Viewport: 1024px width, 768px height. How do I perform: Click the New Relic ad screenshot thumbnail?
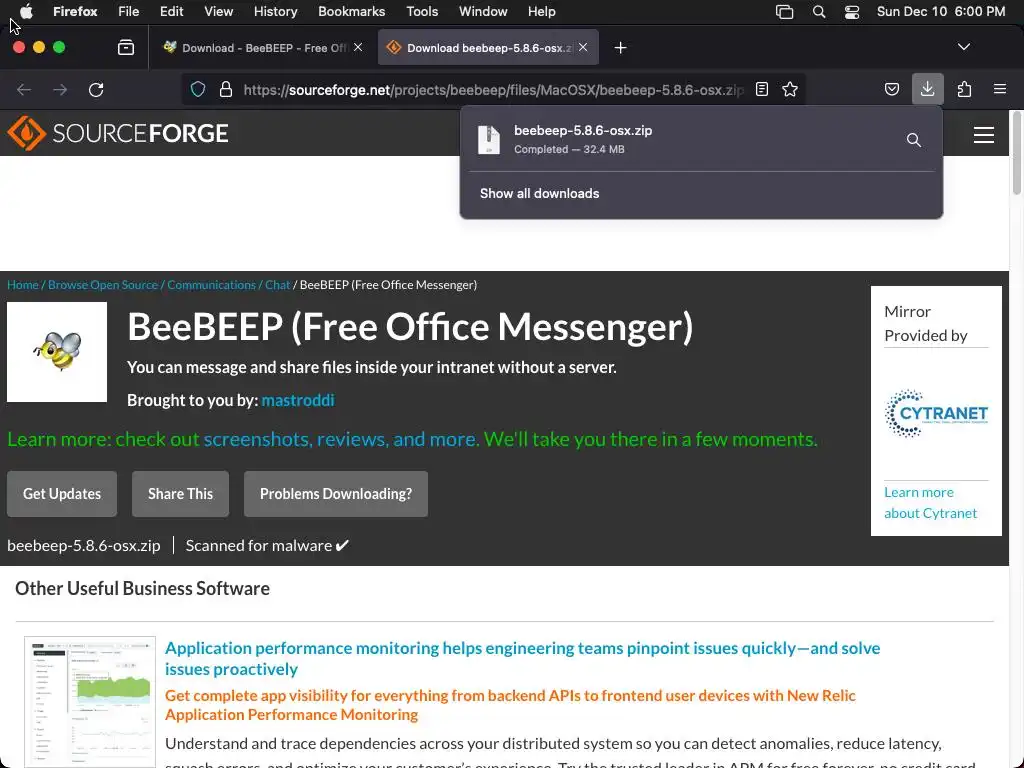[89, 702]
